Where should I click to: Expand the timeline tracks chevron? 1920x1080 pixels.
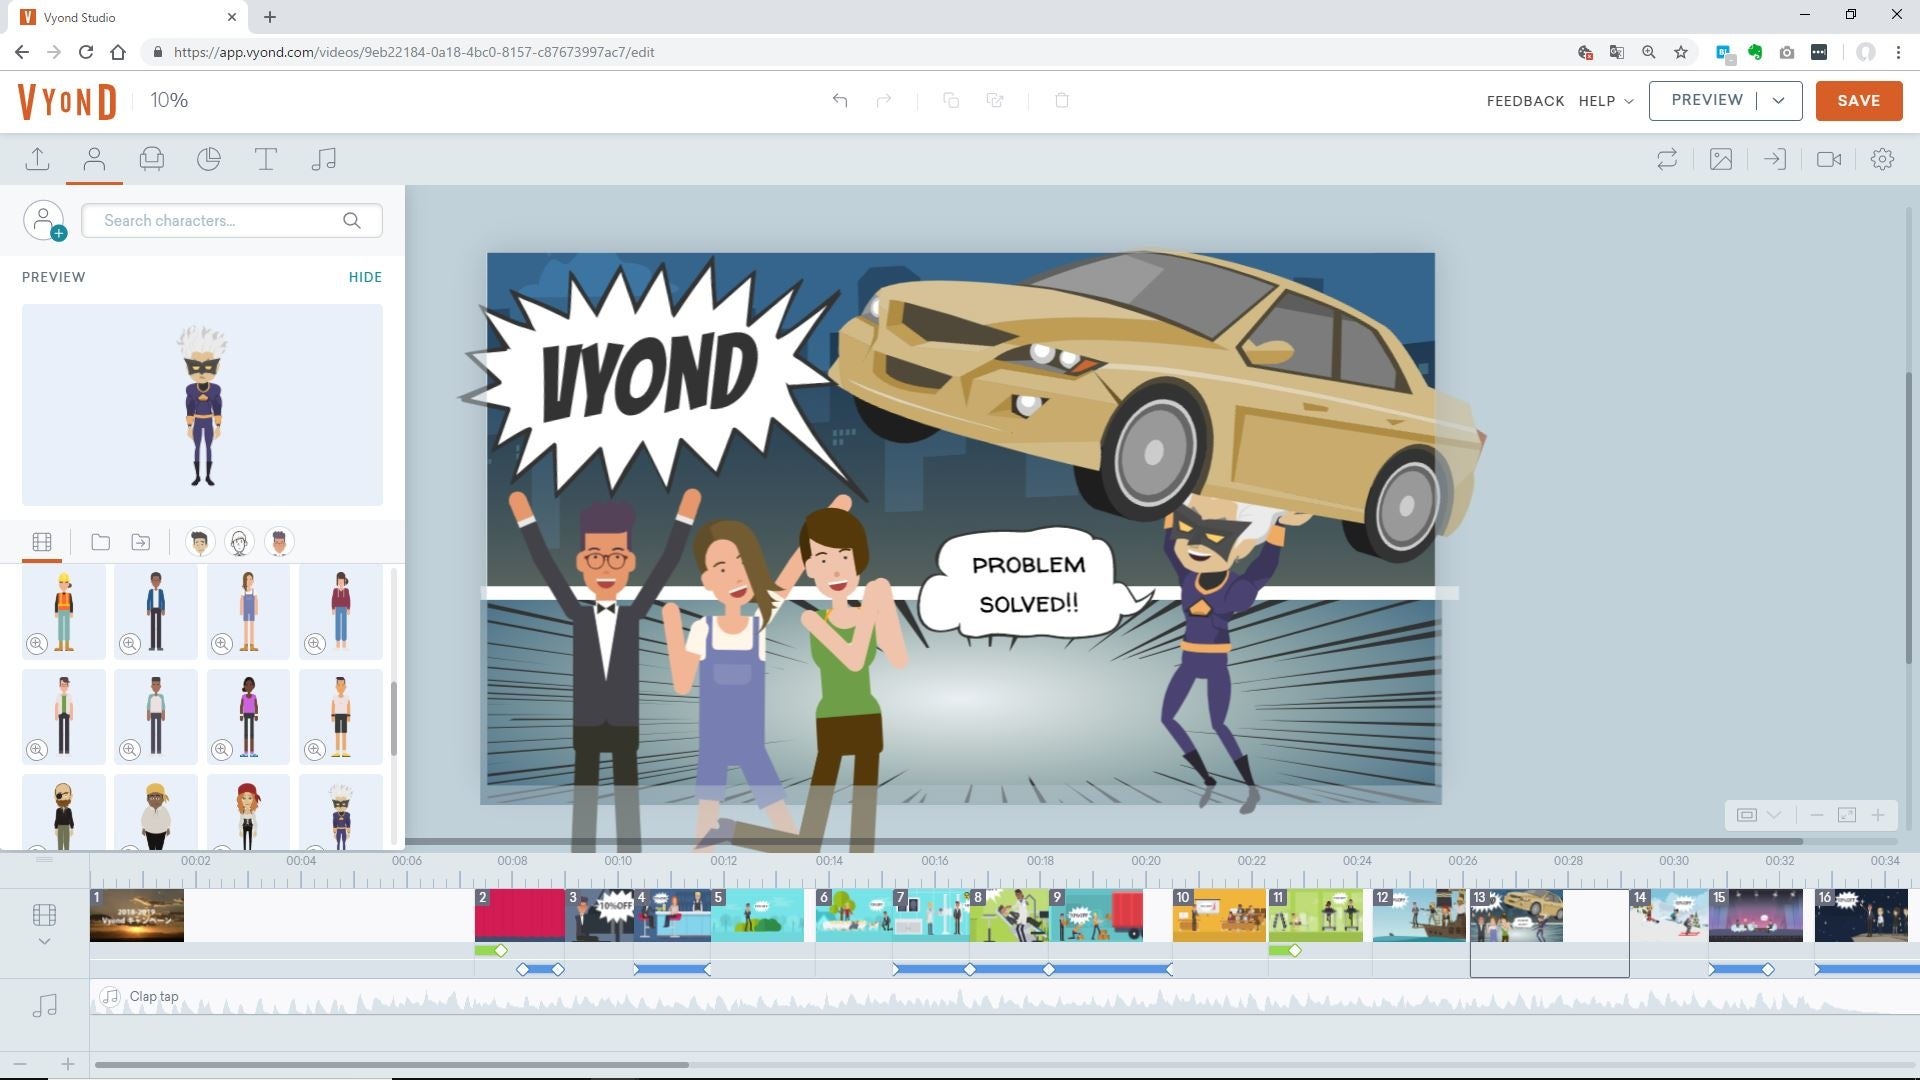click(44, 941)
